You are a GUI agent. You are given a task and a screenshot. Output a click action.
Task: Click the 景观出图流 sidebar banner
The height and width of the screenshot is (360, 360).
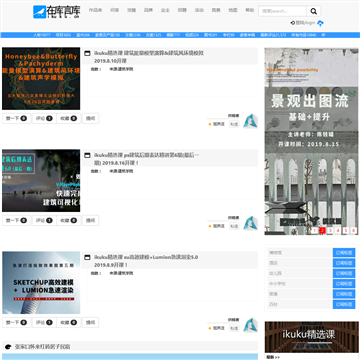click(x=311, y=141)
